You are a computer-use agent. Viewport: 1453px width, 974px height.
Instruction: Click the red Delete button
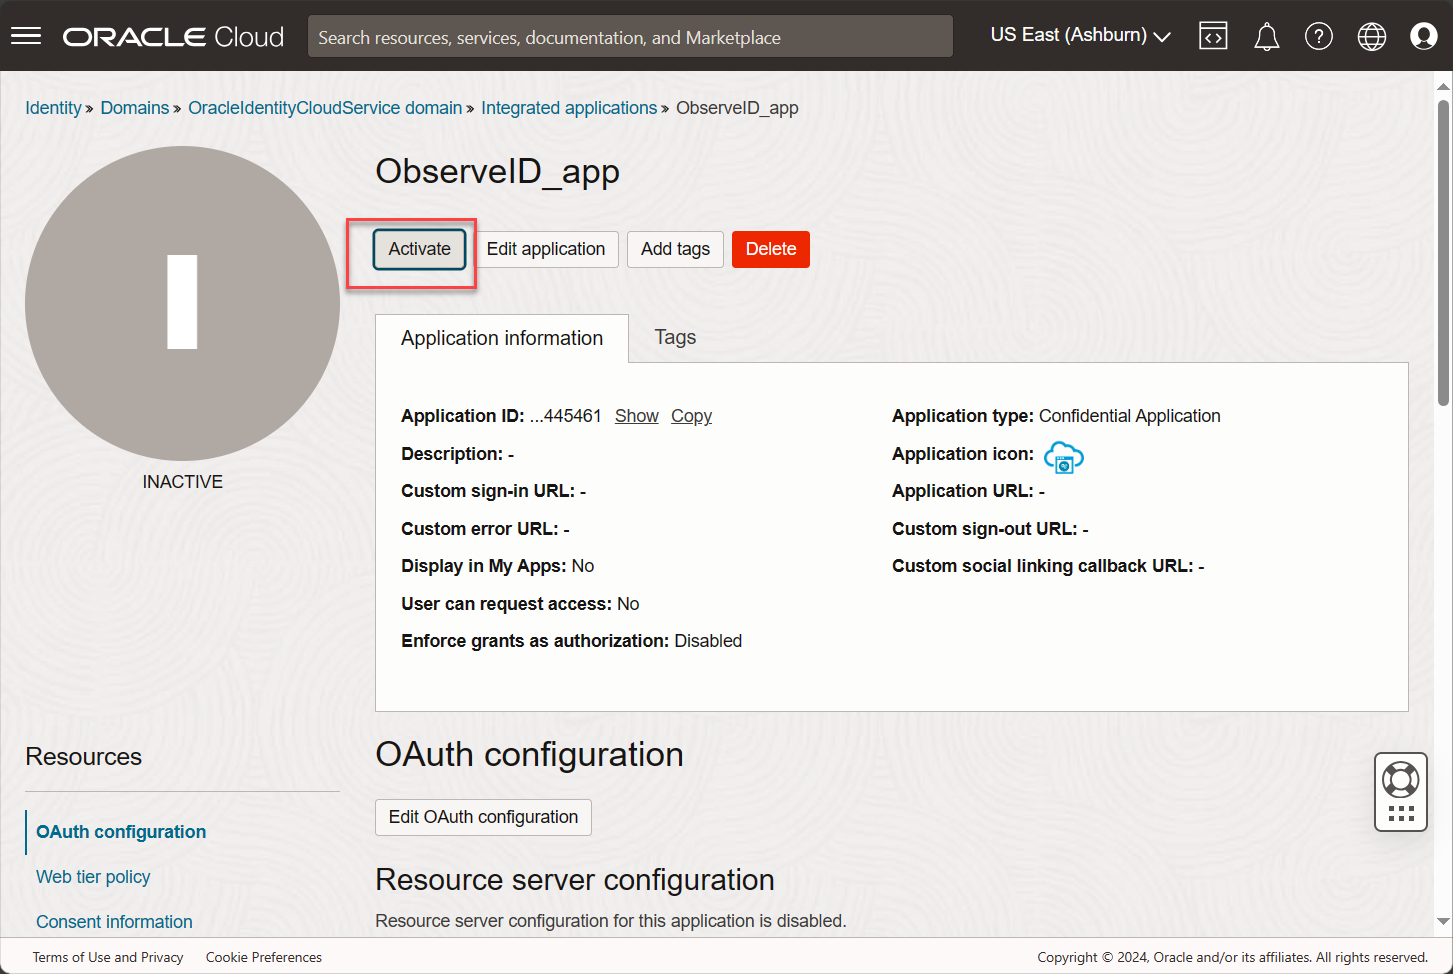tap(770, 249)
